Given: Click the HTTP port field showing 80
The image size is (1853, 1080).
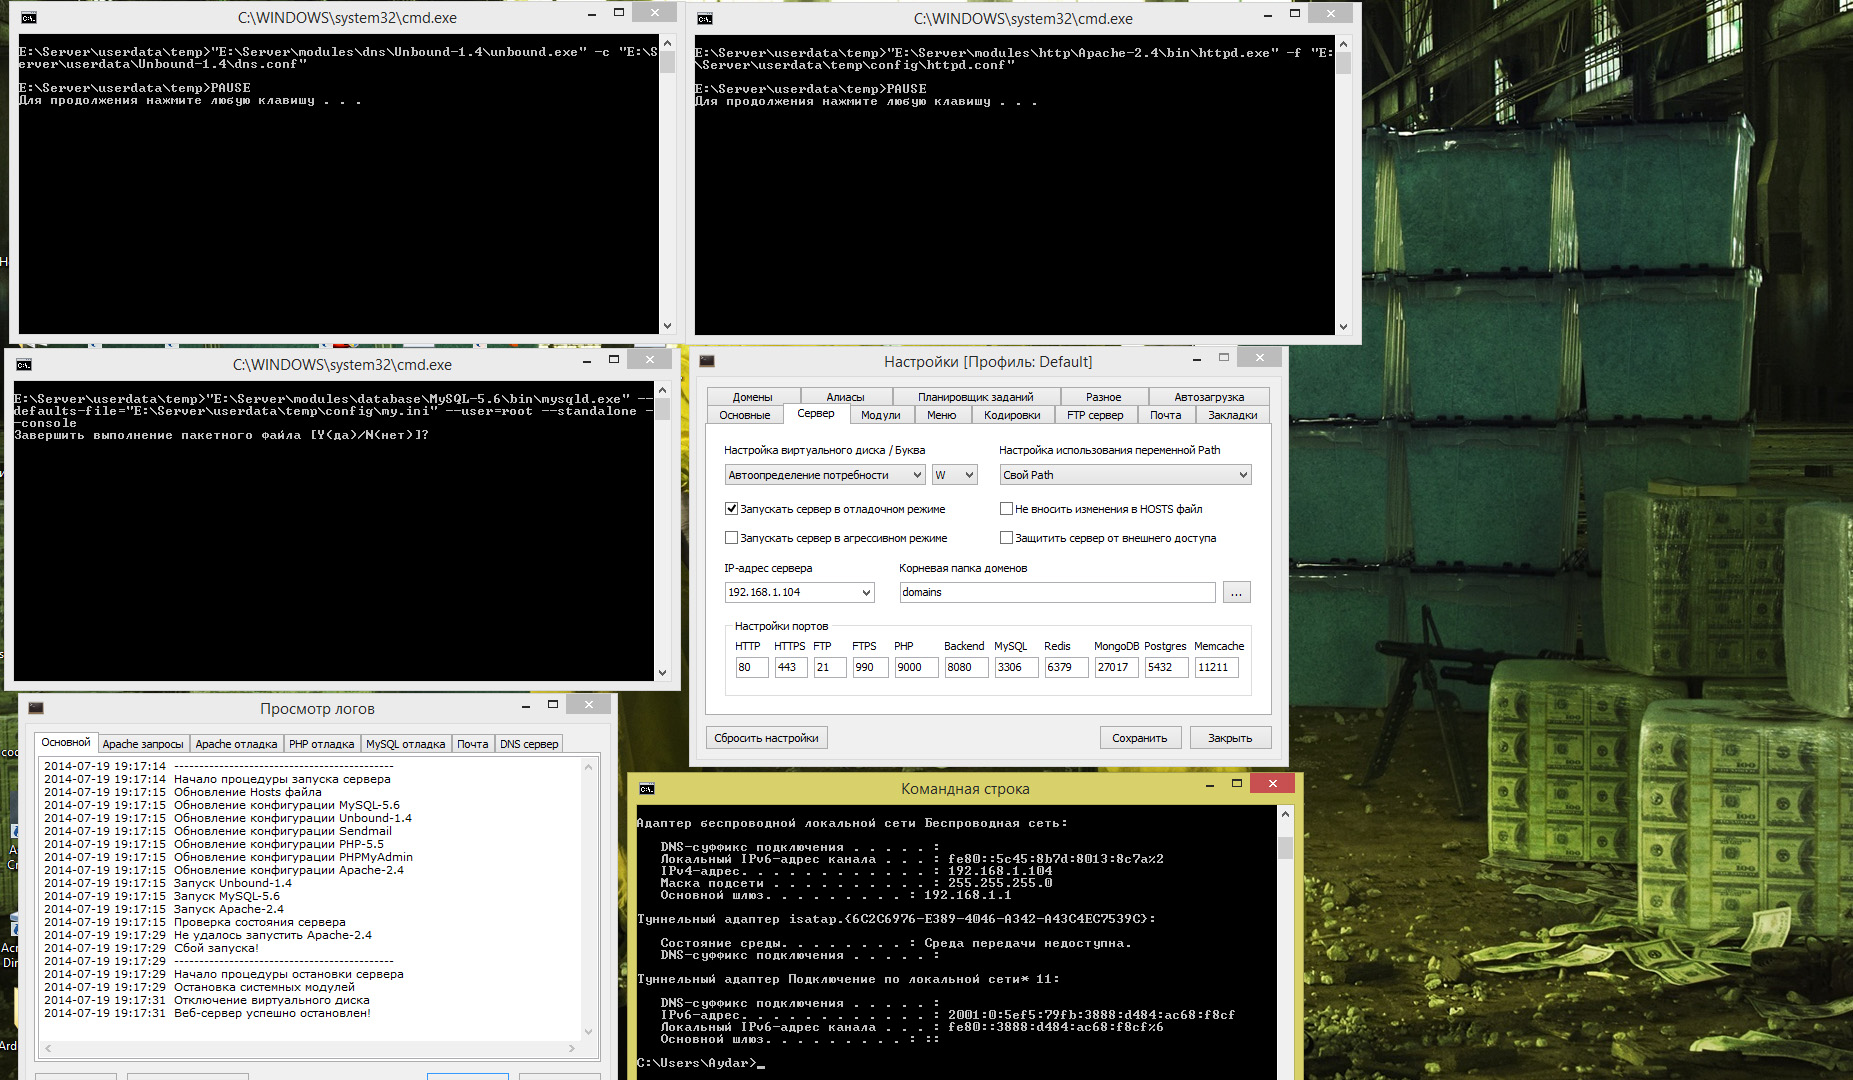Looking at the screenshot, I should click(x=751, y=667).
